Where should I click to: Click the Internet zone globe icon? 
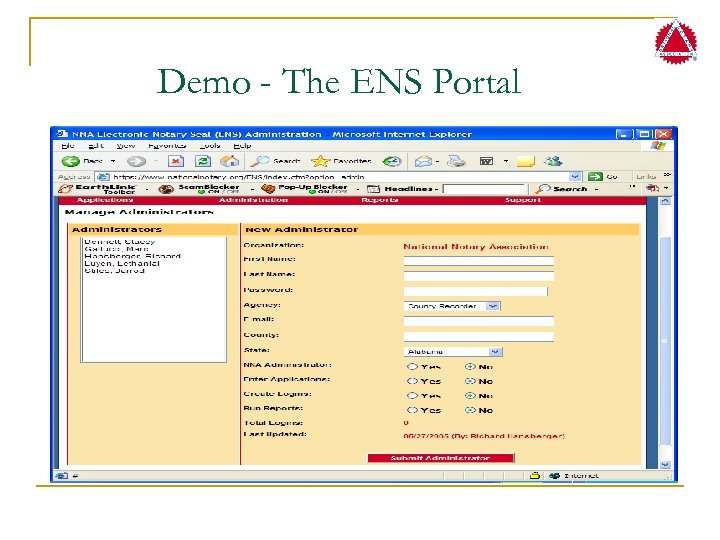tap(554, 476)
